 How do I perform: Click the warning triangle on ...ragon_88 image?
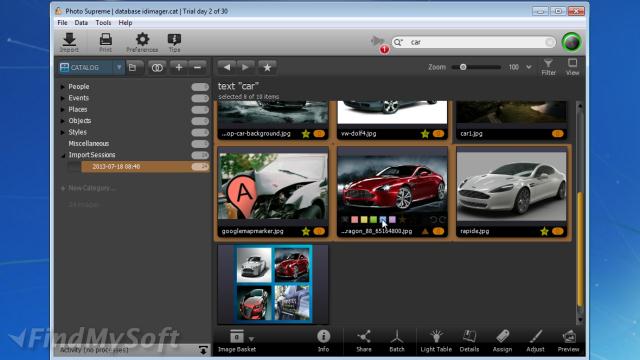(x=425, y=231)
